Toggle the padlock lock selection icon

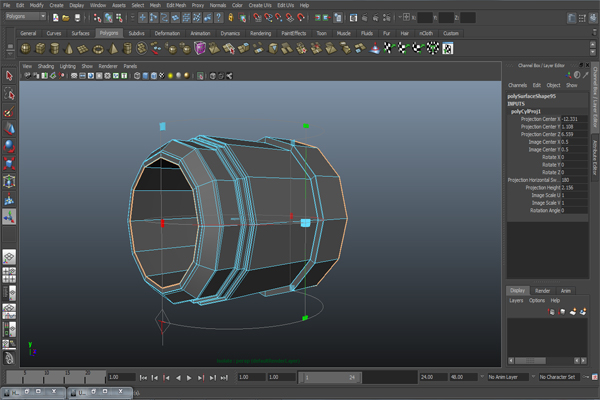(231, 18)
